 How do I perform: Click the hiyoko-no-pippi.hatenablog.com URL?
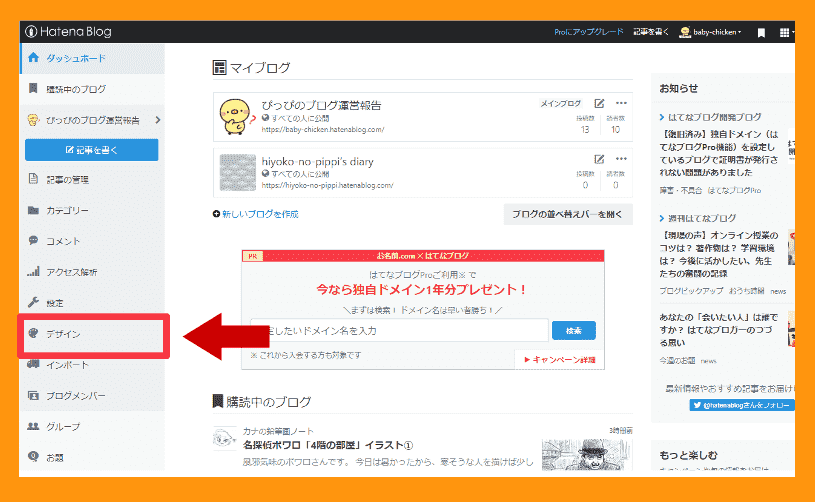tap(327, 185)
